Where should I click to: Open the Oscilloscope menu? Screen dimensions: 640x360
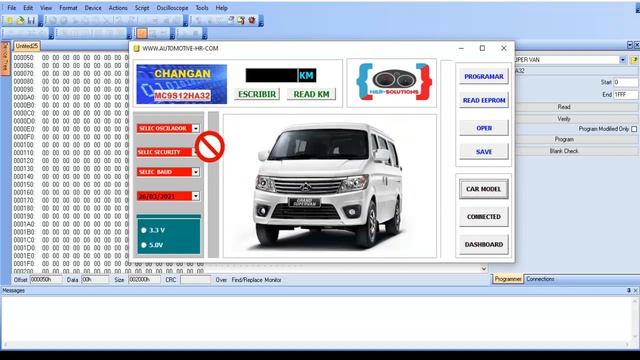pos(172,8)
